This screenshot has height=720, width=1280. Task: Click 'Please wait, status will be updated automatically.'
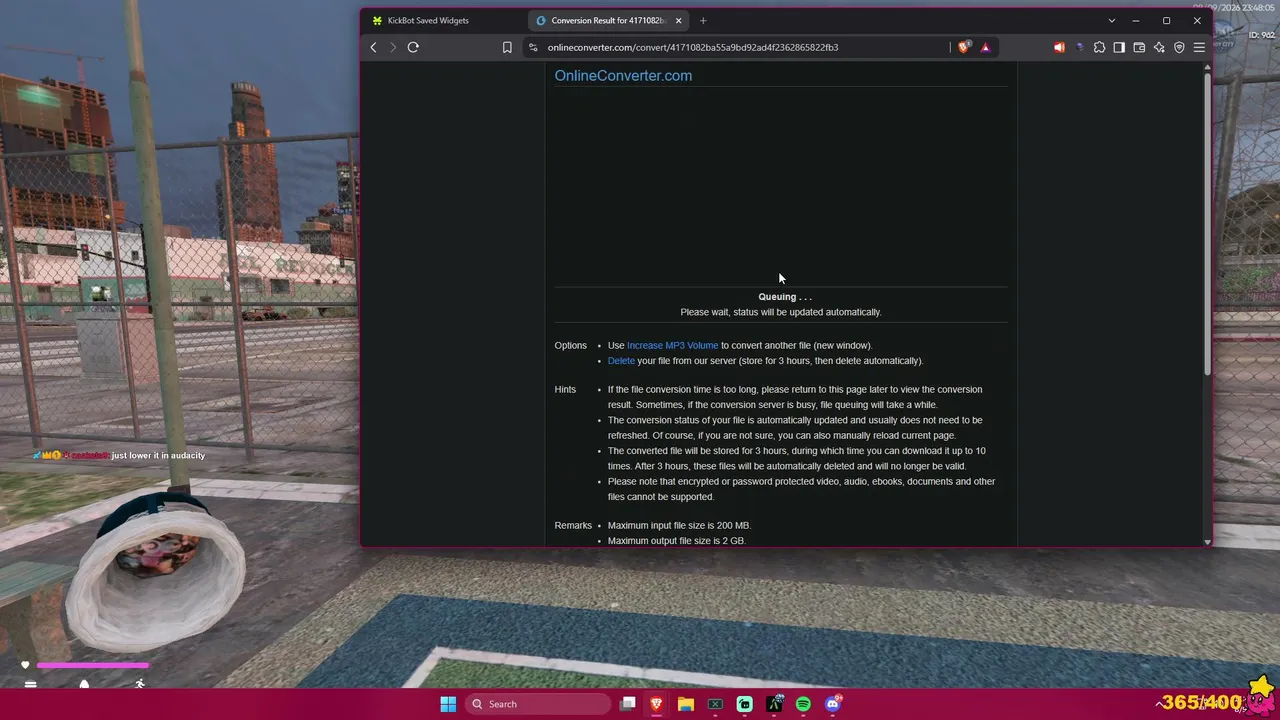[x=781, y=312]
